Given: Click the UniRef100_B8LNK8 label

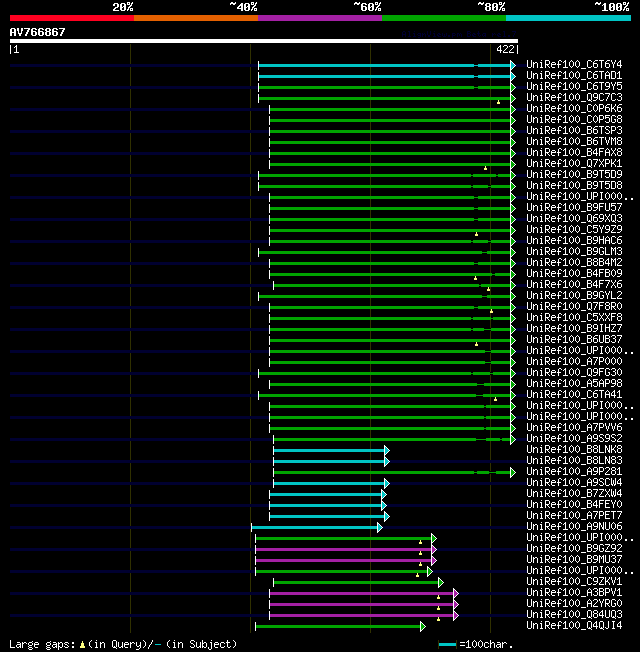Looking at the screenshot, I should [x=574, y=450].
